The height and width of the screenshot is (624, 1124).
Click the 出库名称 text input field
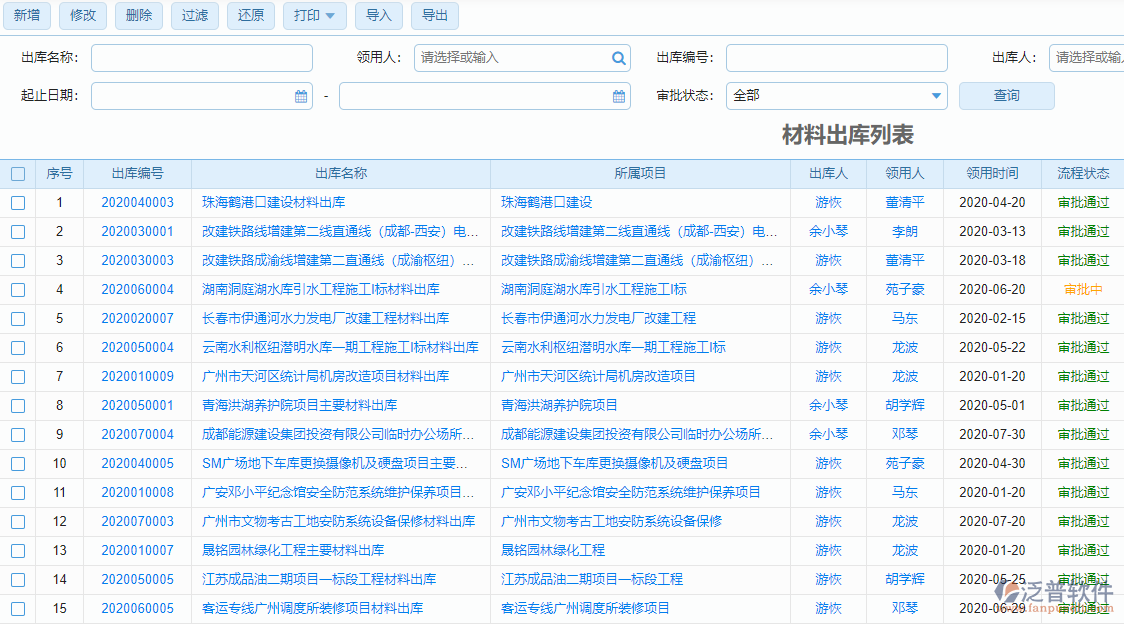[x=202, y=58]
